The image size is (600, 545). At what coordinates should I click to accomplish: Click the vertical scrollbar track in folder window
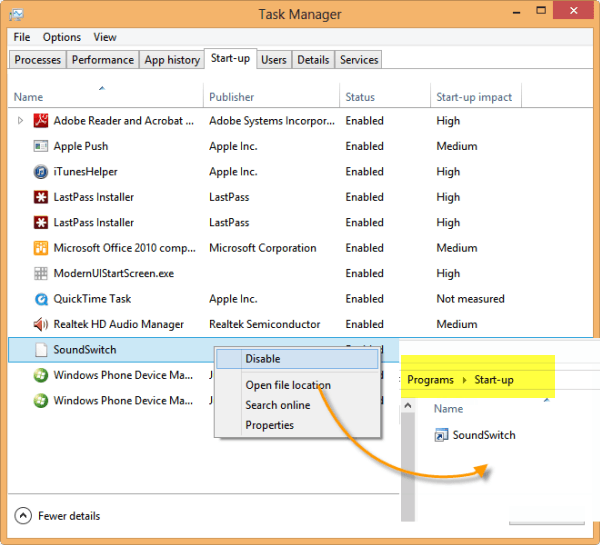click(x=408, y=467)
